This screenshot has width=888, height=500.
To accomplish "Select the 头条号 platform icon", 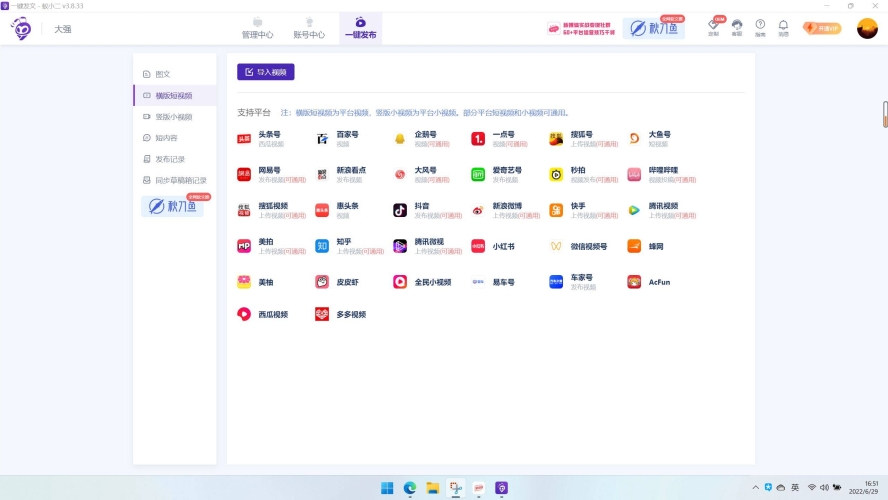I will click(x=244, y=139).
